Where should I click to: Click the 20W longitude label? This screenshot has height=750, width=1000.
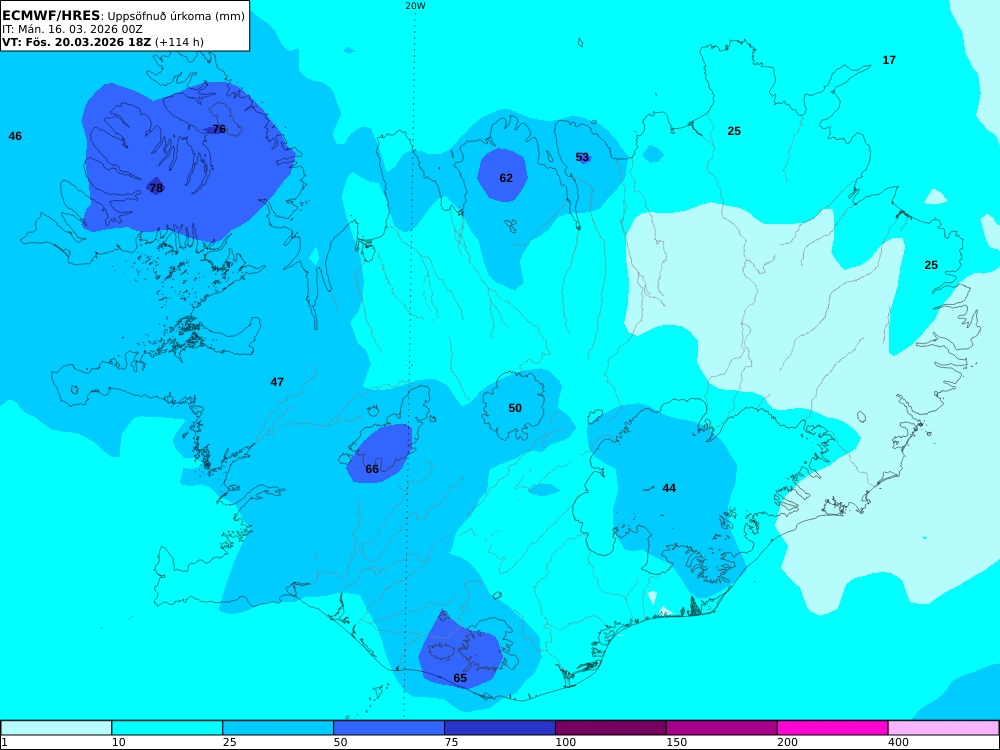(415, 6)
